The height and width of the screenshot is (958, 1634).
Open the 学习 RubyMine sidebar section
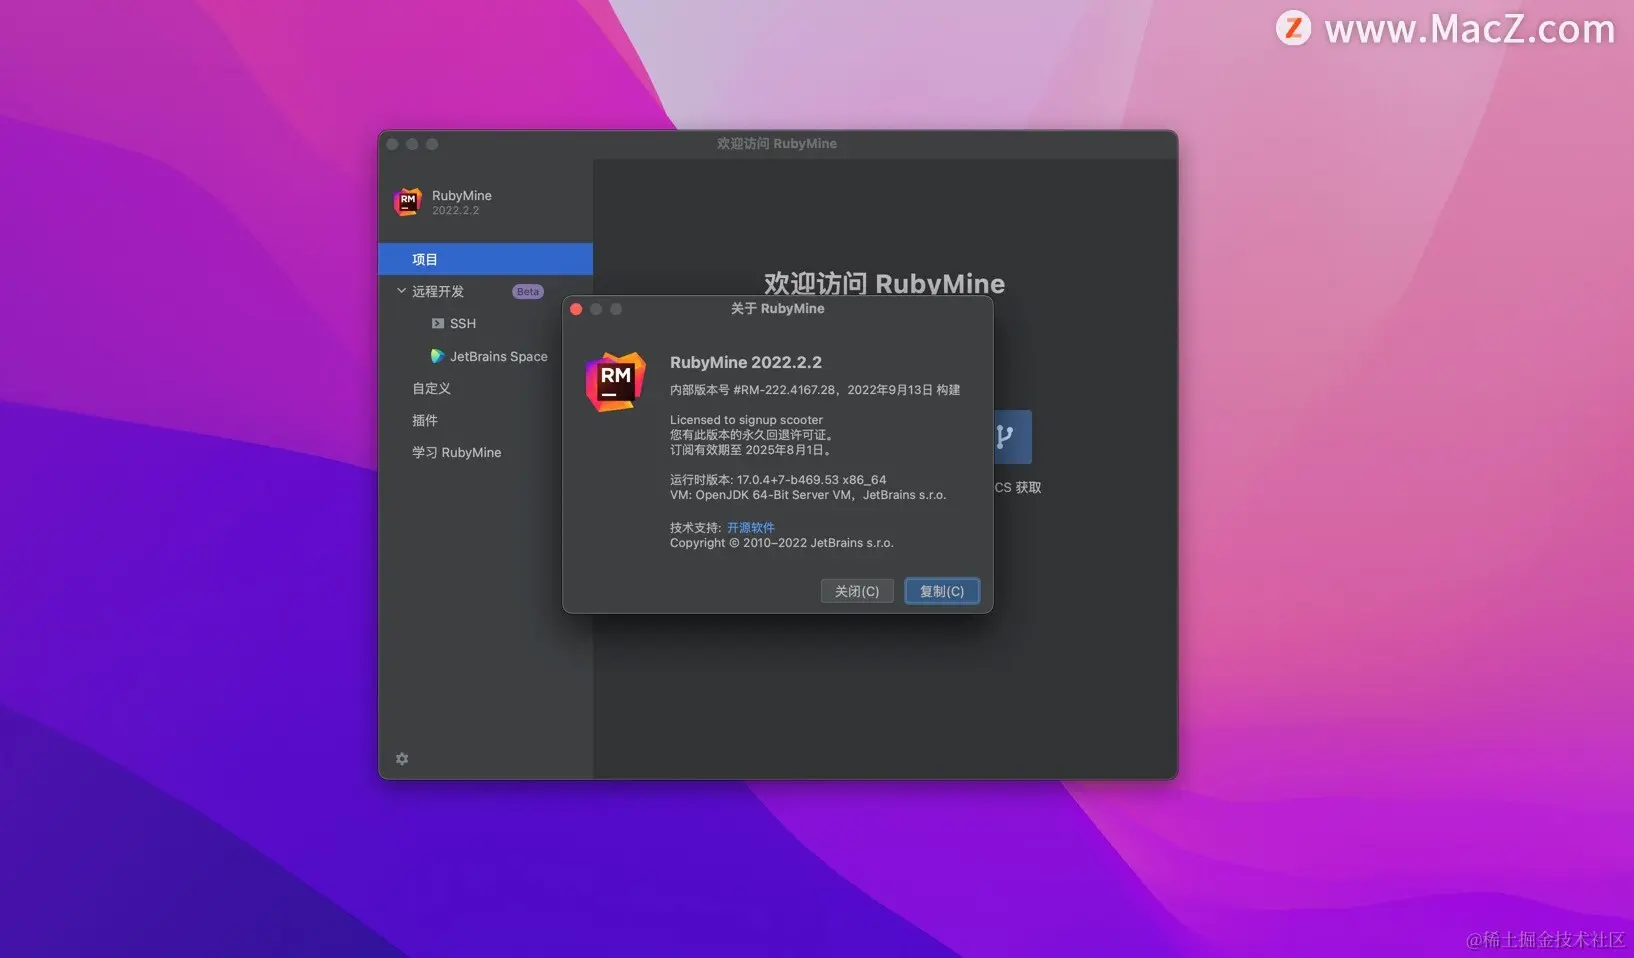point(456,452)
